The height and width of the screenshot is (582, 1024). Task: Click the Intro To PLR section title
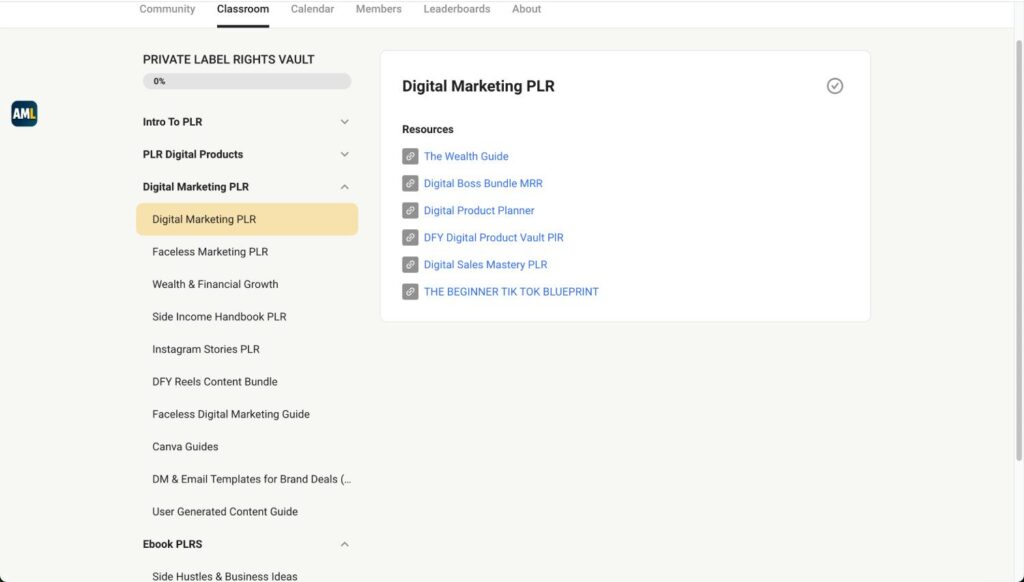(x=172, y=122)
